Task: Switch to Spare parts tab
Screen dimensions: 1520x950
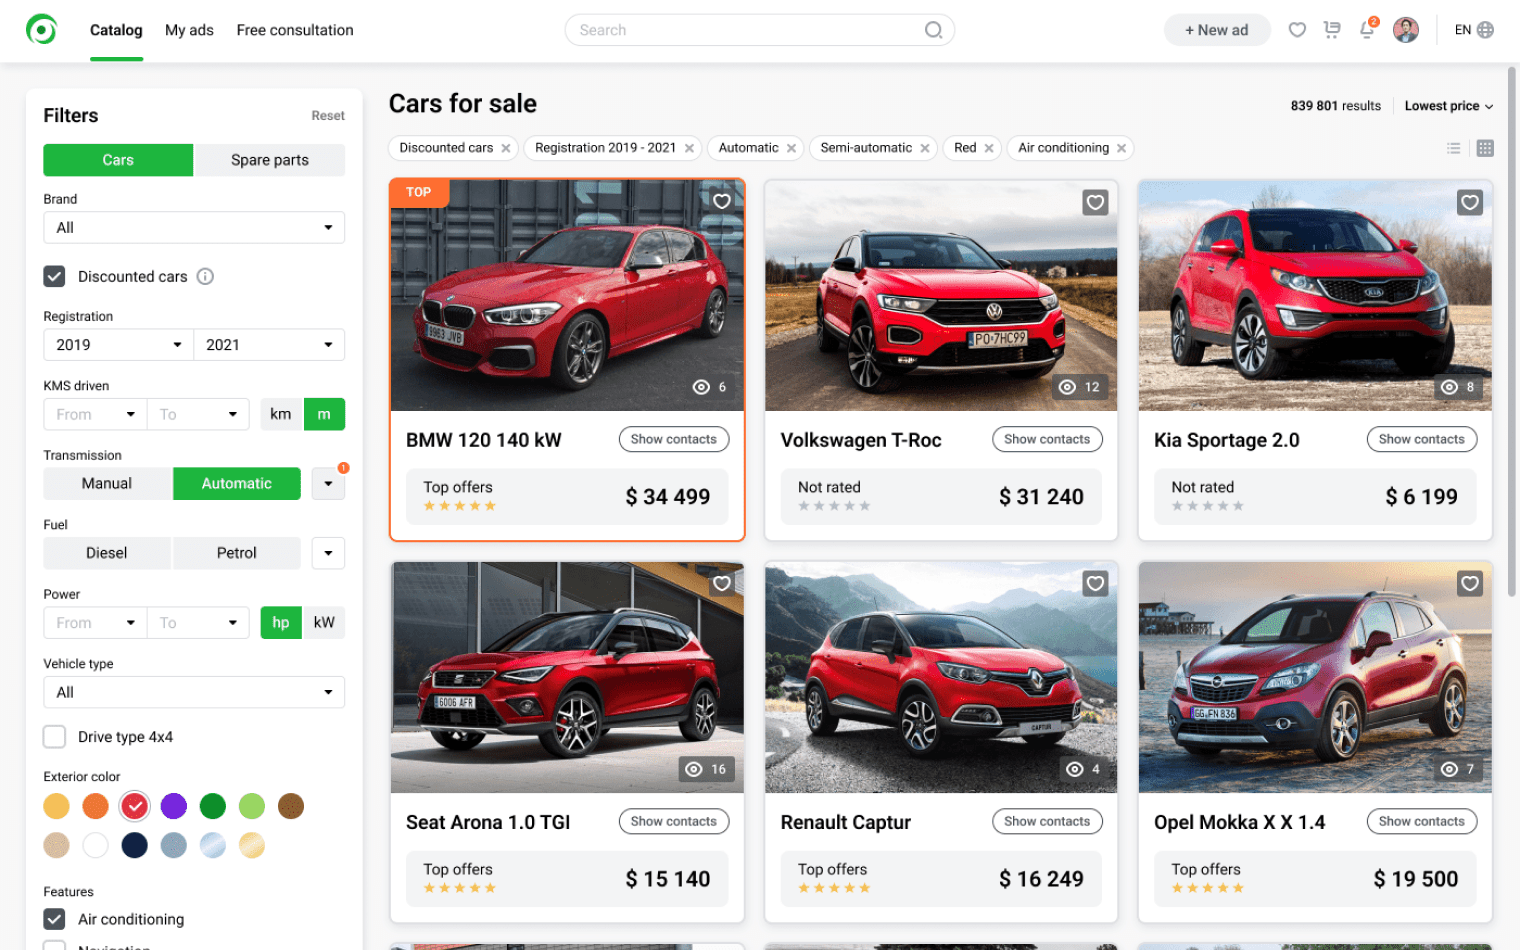Action: tap(270, 160)
